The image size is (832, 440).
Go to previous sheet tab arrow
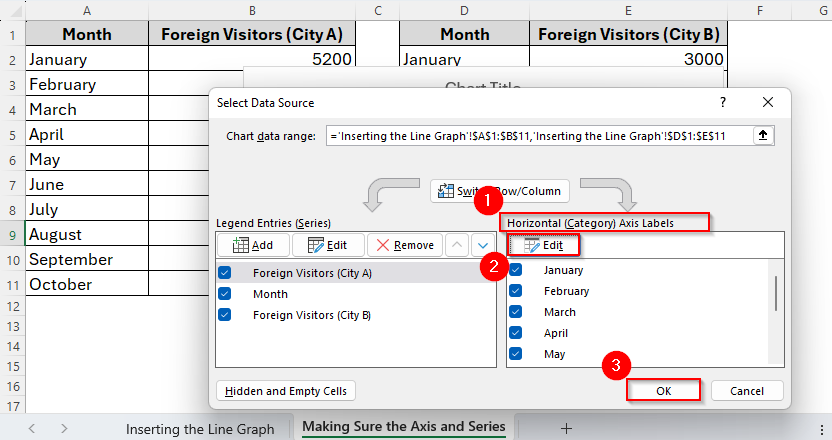tap(31, 428)
